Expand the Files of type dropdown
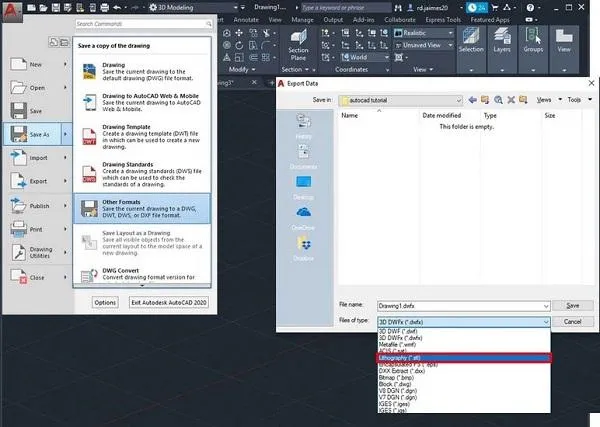The height and width of the screenshot is (427, 600). coord(545,321)
